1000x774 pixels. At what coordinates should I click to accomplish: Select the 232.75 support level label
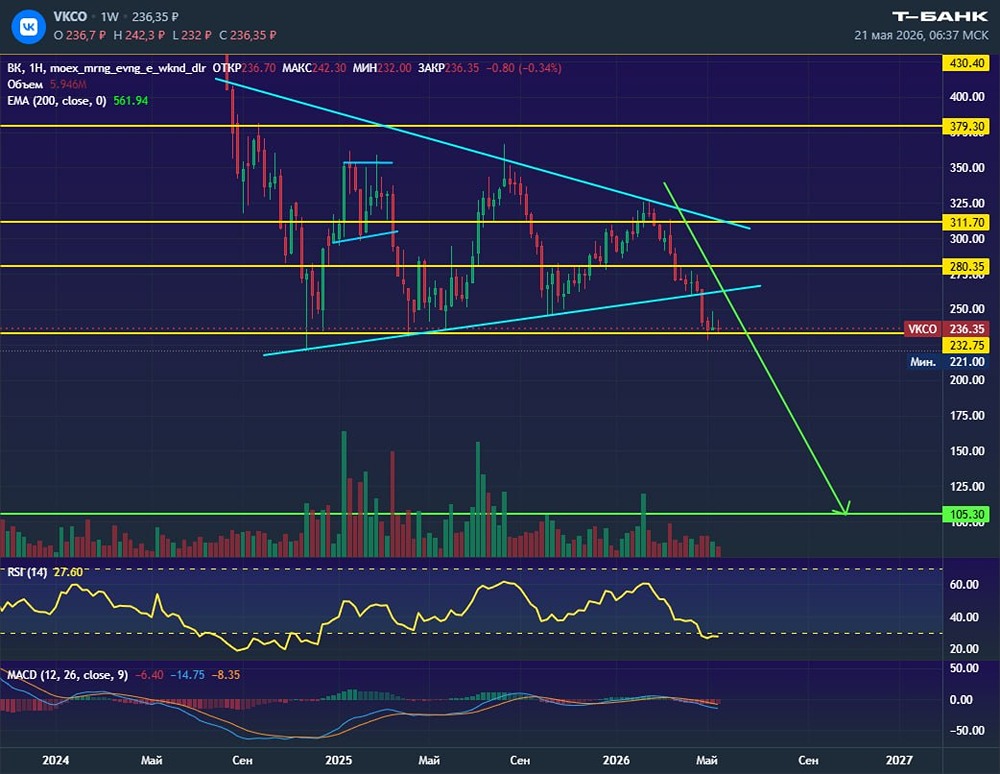tap(966, 346)
